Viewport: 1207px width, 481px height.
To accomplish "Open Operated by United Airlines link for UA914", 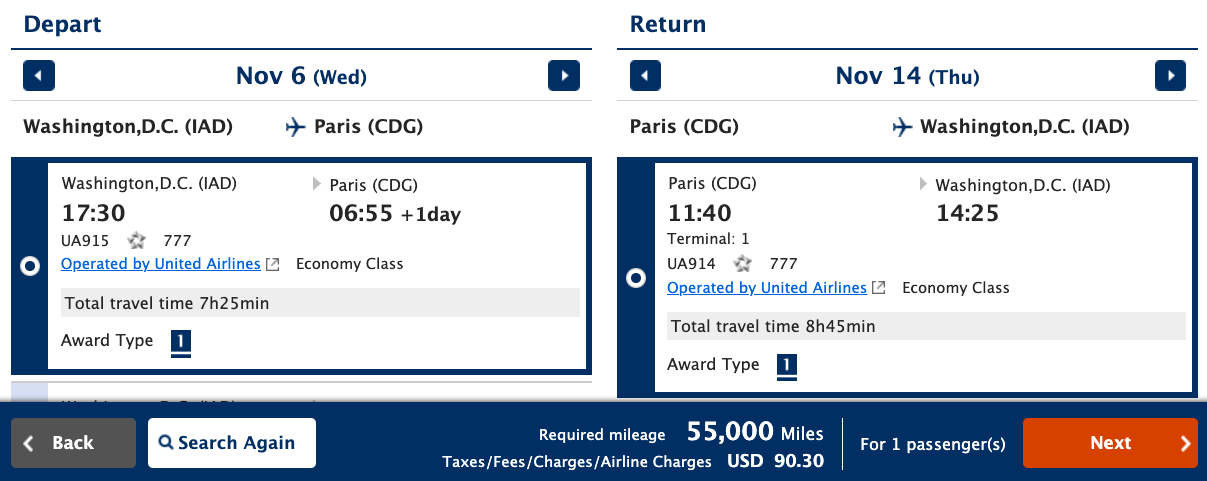I will pyautogui.click(x=766, y=288).
